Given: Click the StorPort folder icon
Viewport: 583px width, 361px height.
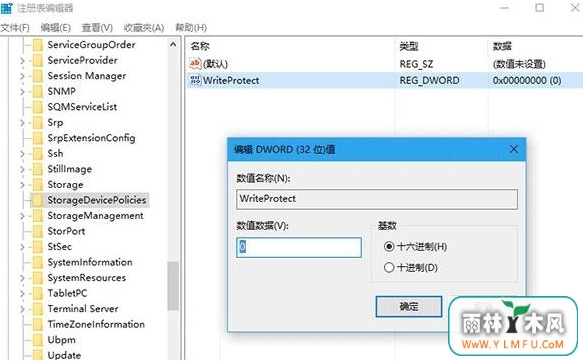Looking at the screenshot, I should point(38,231).
